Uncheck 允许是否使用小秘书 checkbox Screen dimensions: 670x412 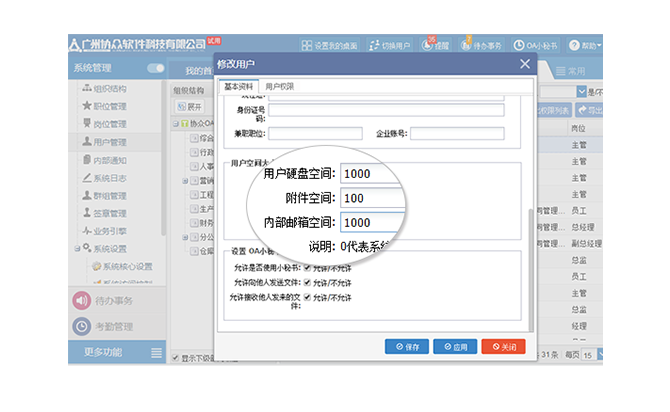(x=307, y=268)
